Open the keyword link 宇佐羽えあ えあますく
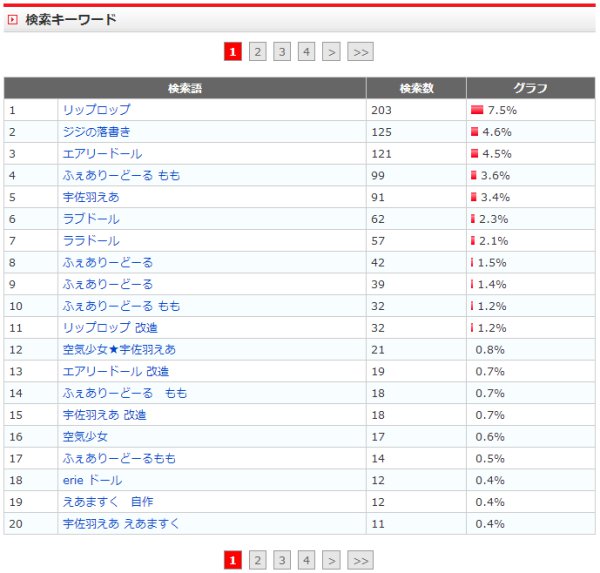Viewport: 600px width, 573px height. [x=121, y=524]
